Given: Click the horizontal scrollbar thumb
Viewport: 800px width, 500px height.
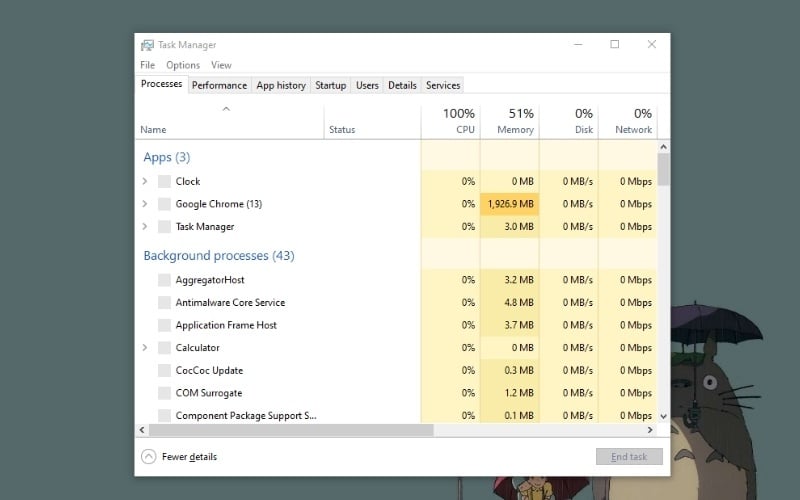Looking at the screenshot, I should coord(291,430).
